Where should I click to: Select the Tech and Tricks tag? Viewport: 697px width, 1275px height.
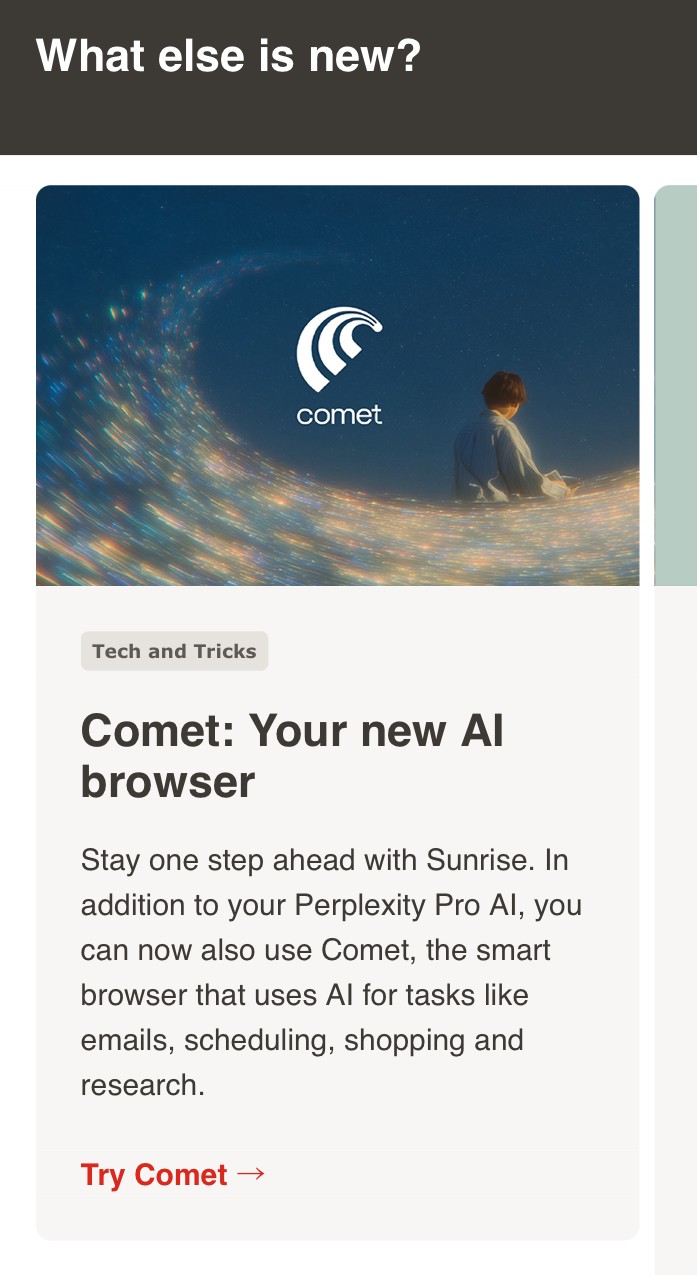click(174, 651)
